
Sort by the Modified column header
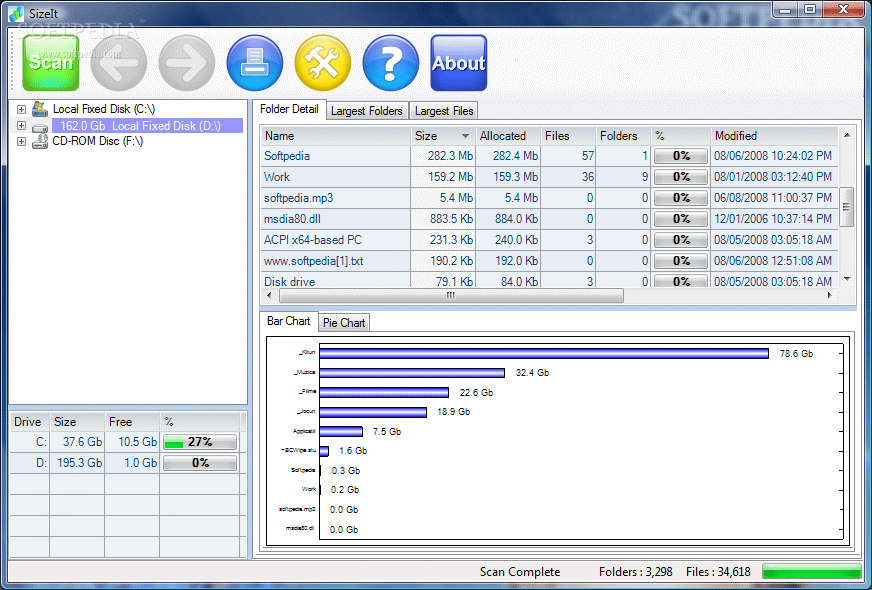(774, 136)
